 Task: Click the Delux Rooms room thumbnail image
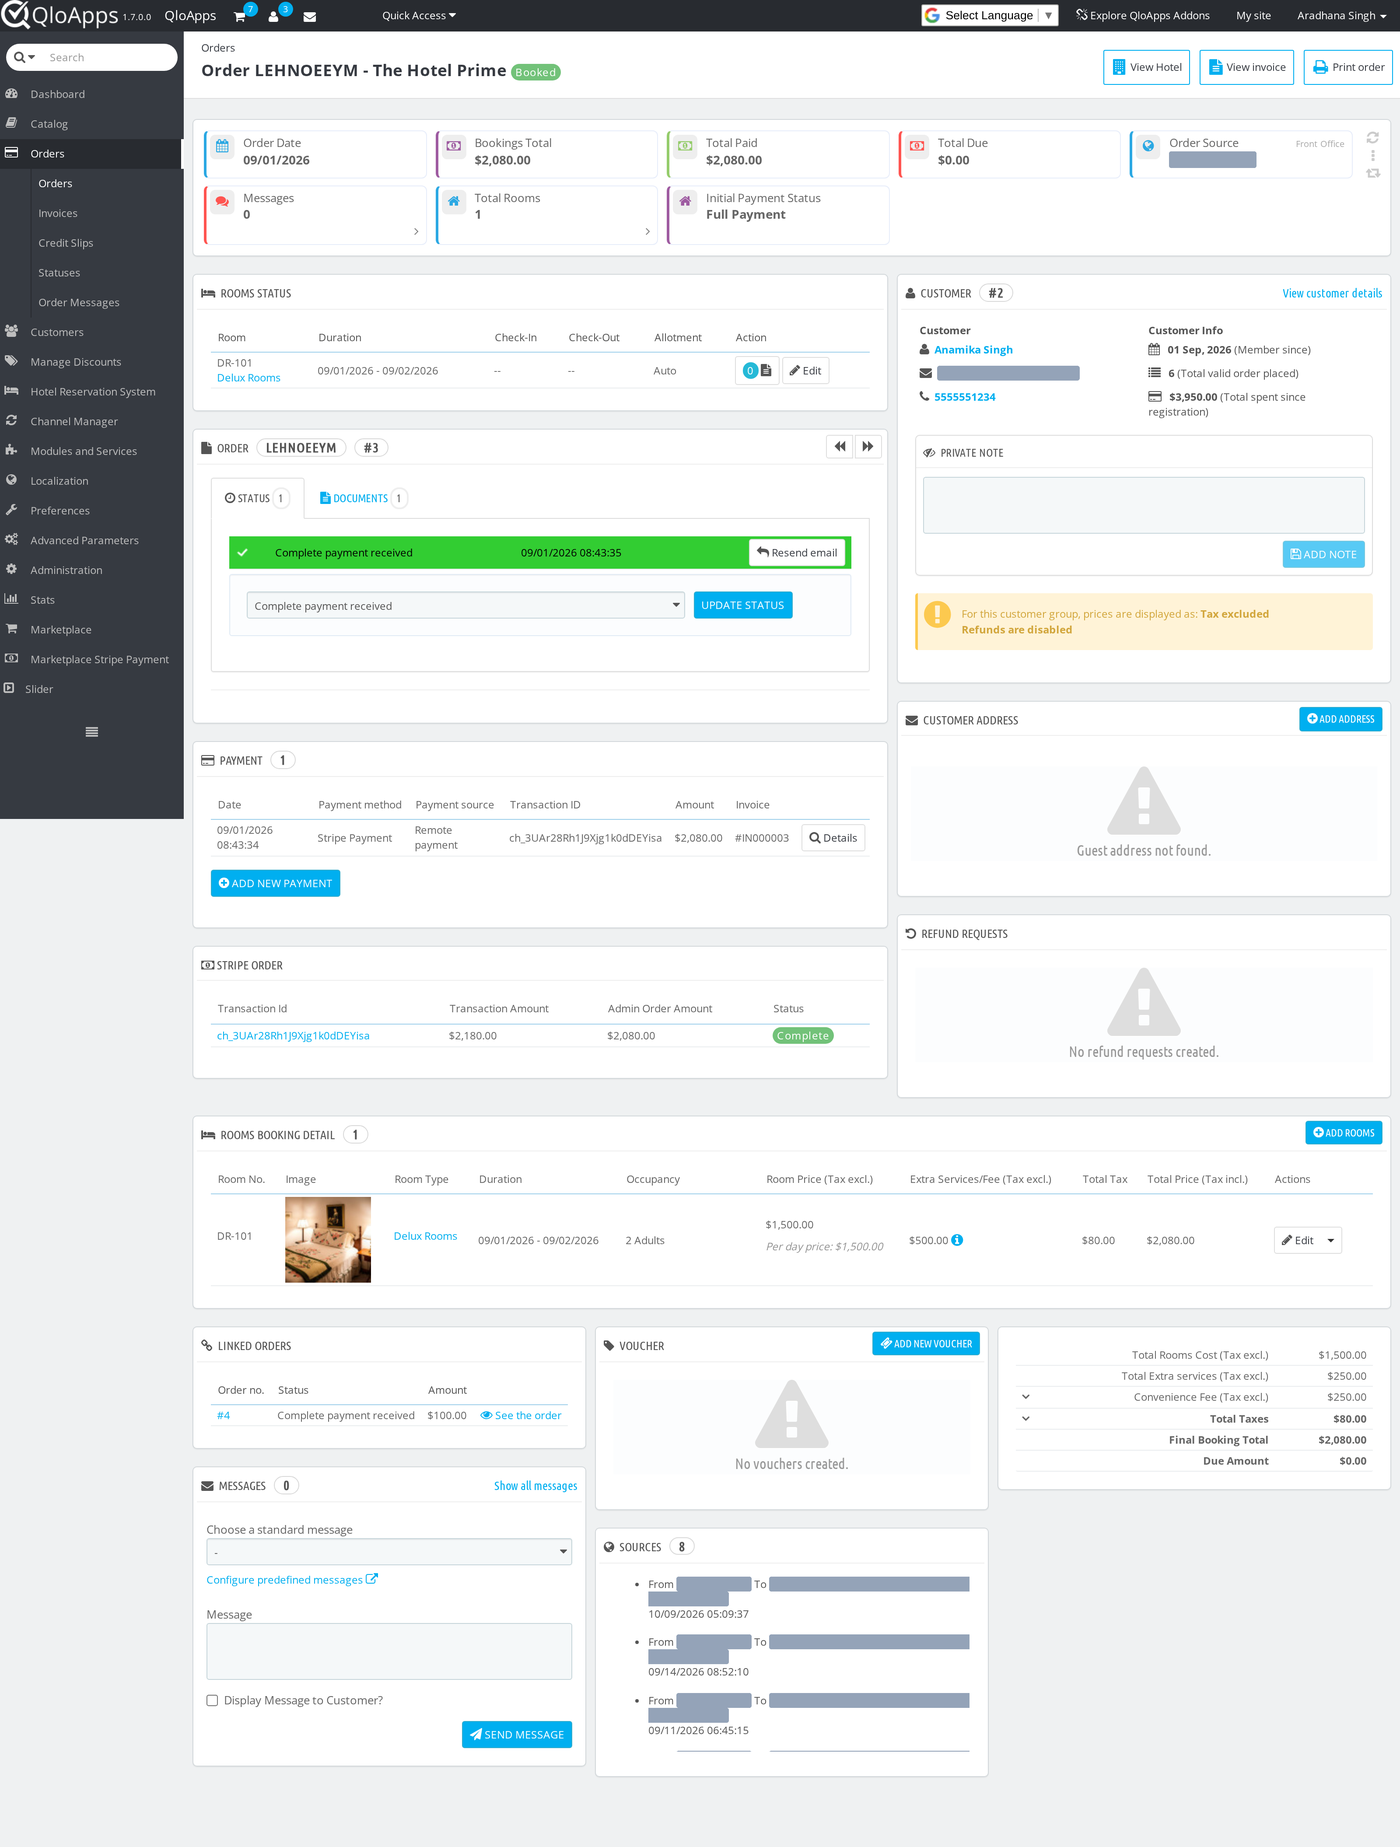coord(328,1240)
